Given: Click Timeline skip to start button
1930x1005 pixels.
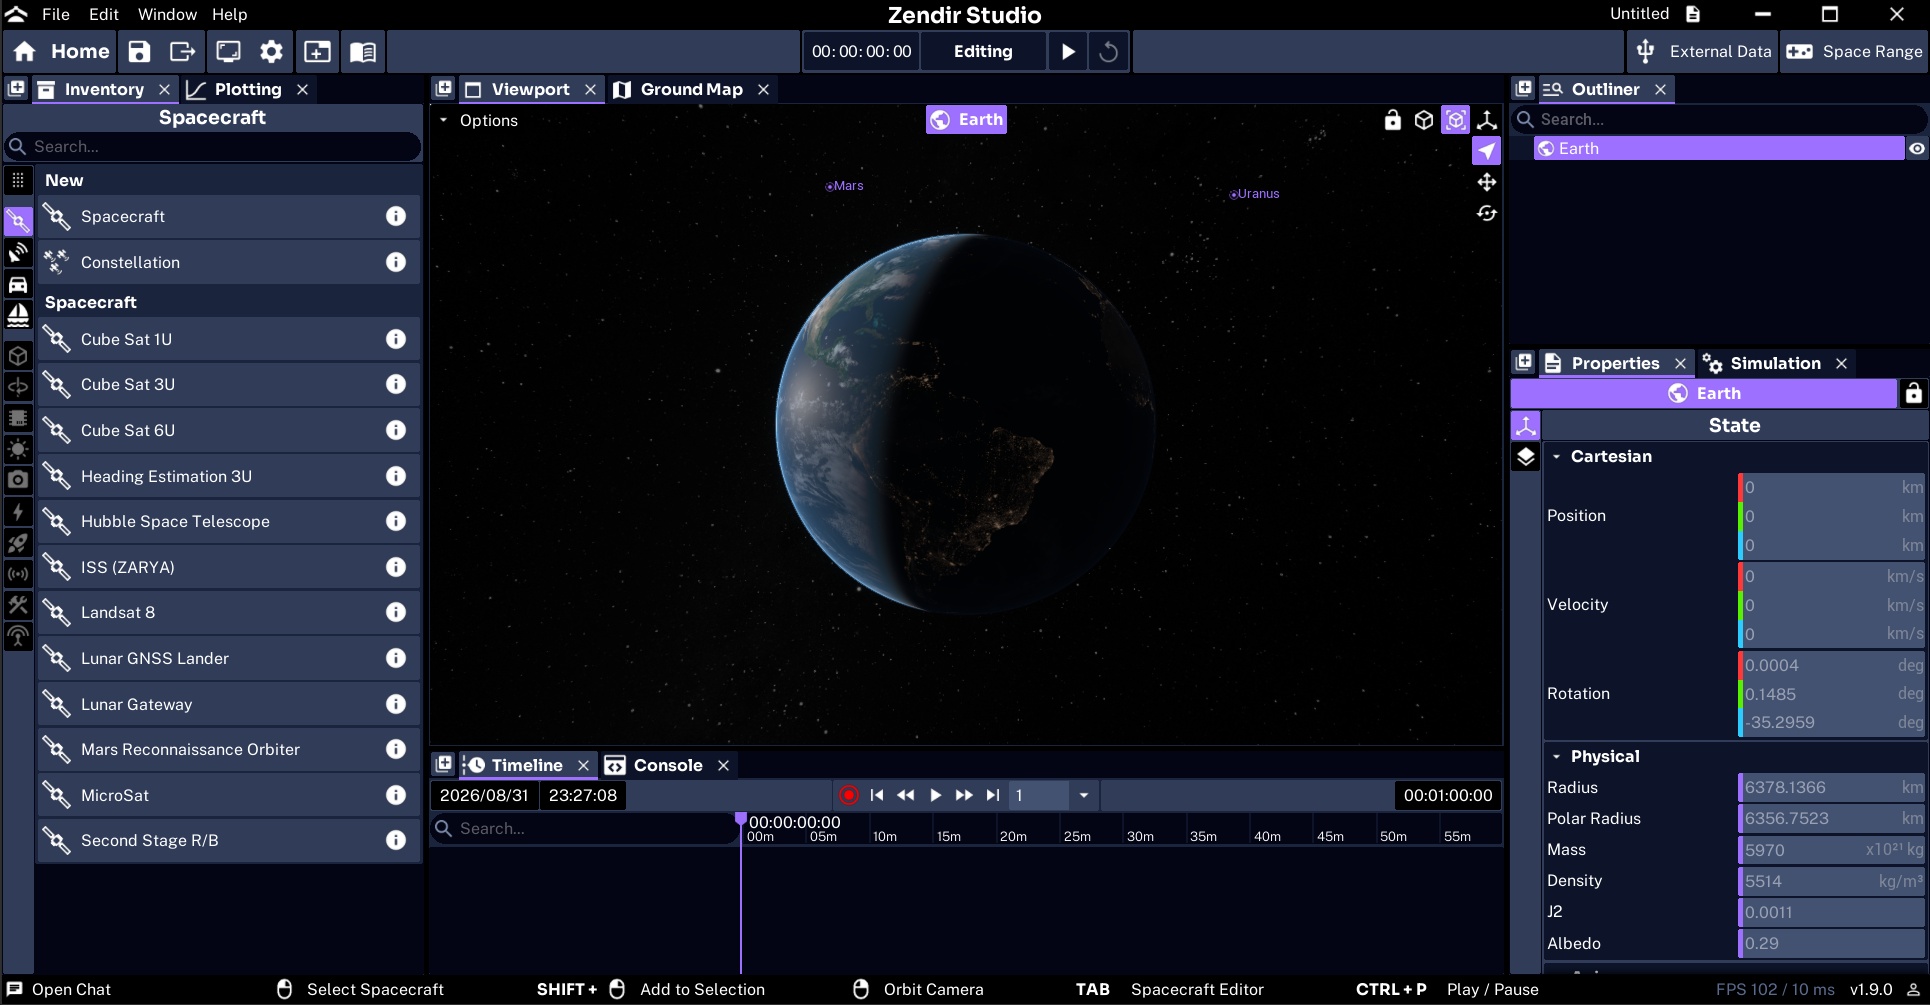Looking at the screenshot, I should 877,795.
